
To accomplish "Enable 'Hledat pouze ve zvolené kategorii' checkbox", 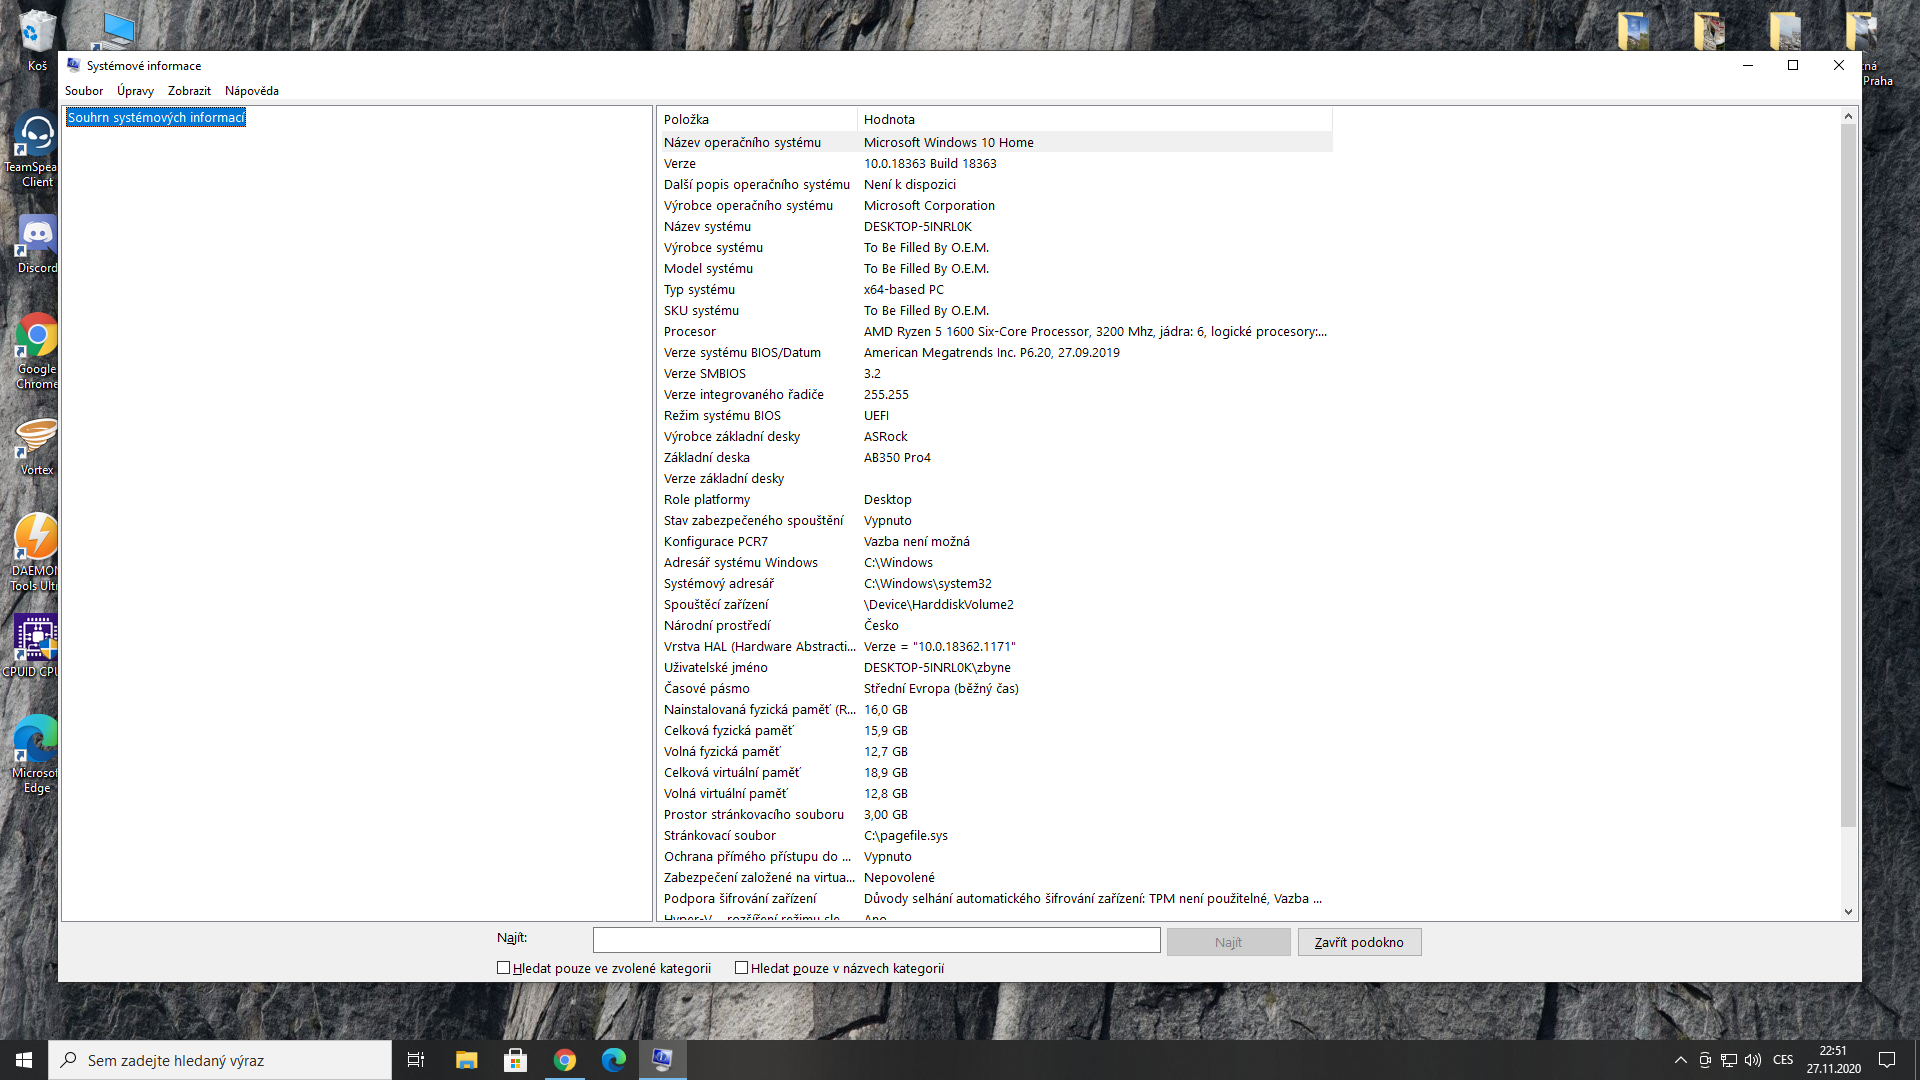I will [504, 968].
